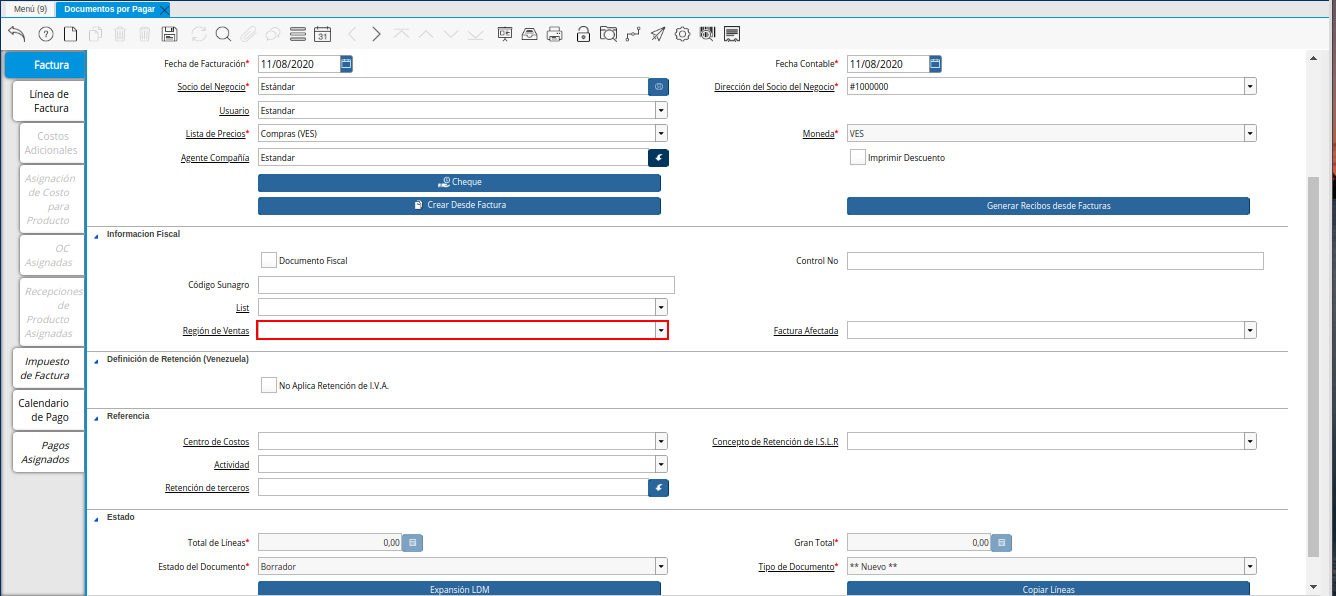
Task: Click the vertical scrollbar thumb
Action: click(1314, 366)
